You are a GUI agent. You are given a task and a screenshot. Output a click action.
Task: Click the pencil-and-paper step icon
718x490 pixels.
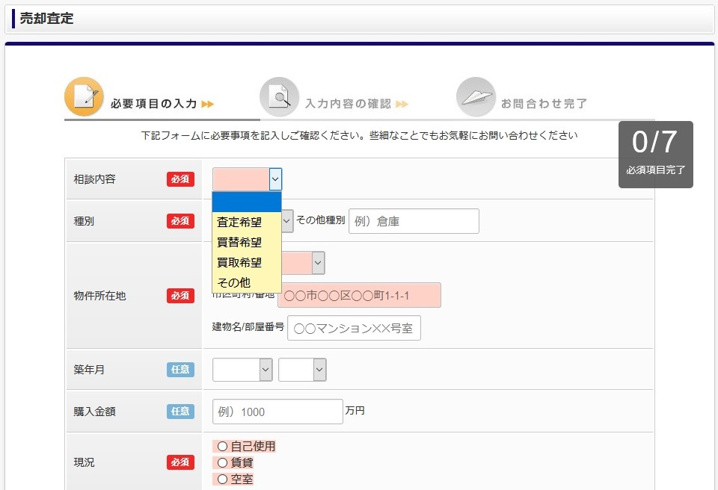pos(84,97)
